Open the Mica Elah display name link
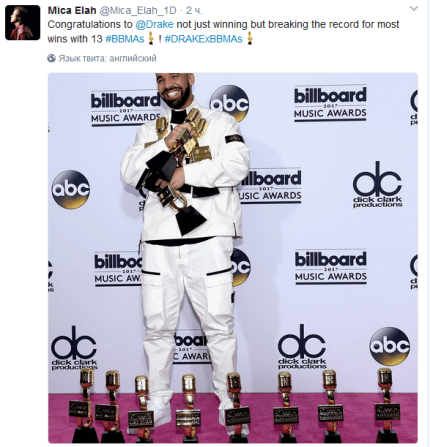Viewport: 430px width, 447px height. pyautogui.click(x=72, y=10)
